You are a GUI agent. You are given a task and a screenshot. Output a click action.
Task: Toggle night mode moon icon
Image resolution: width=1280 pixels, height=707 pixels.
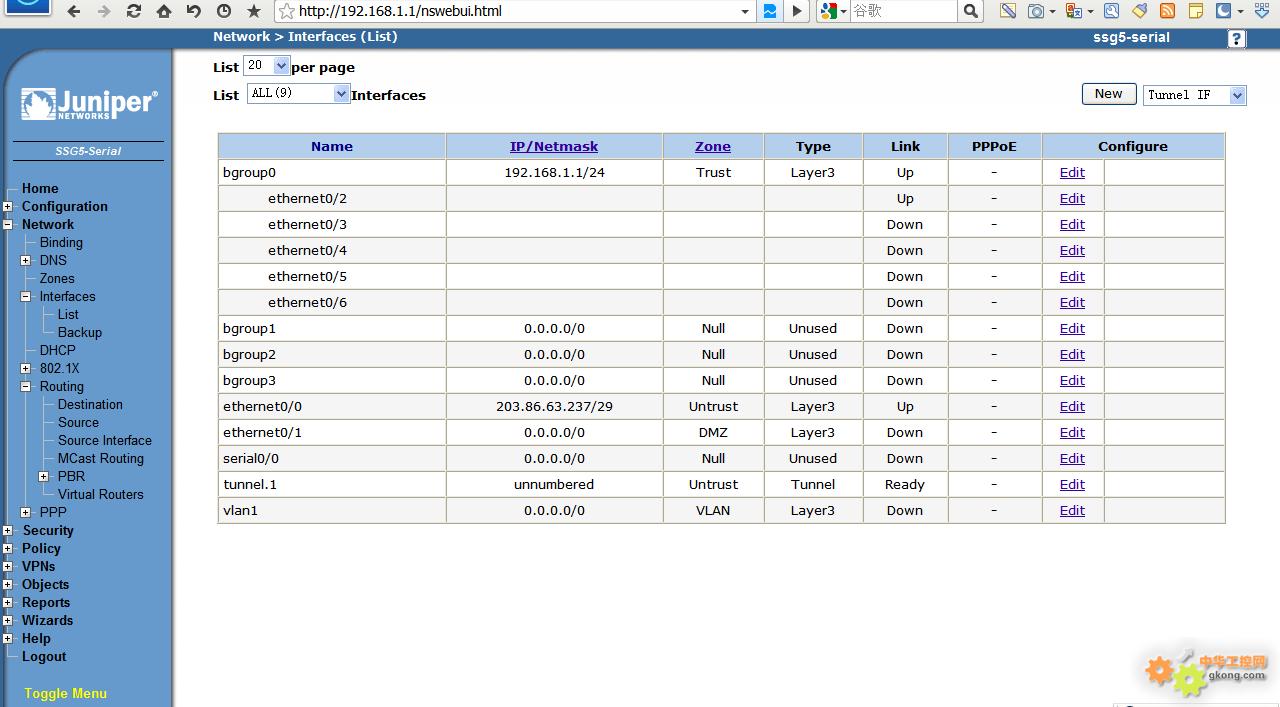pos(1223,11)
